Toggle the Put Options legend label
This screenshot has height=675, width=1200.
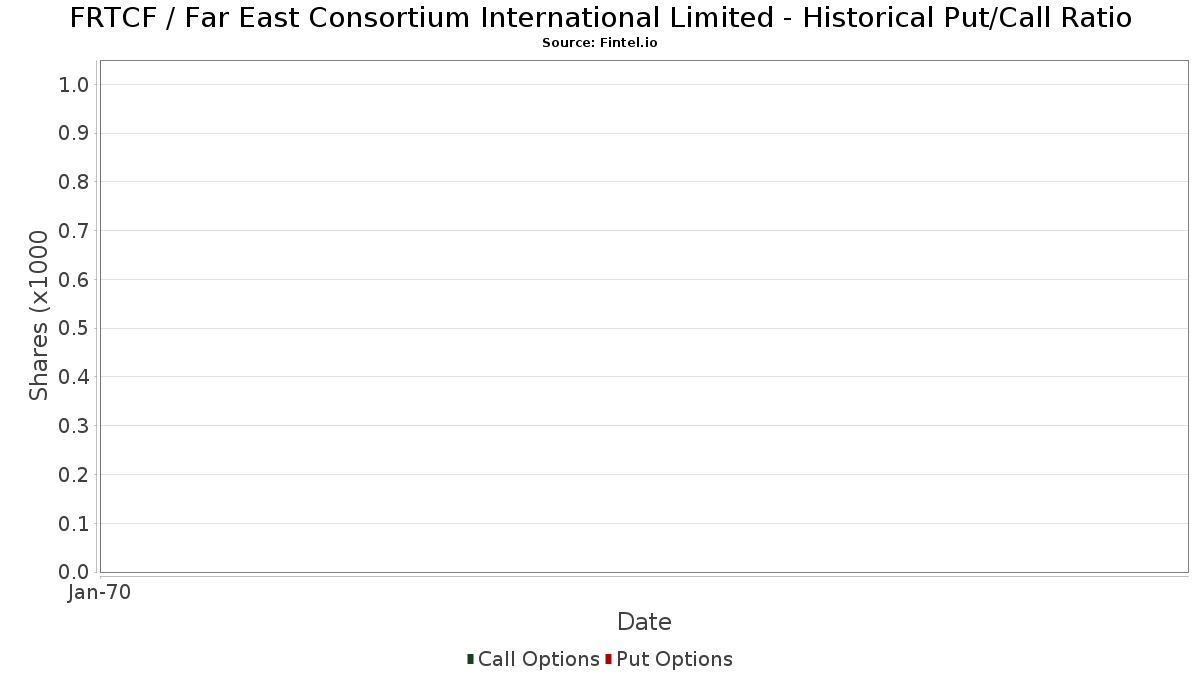pyautogui.click(x=674, y=660)
